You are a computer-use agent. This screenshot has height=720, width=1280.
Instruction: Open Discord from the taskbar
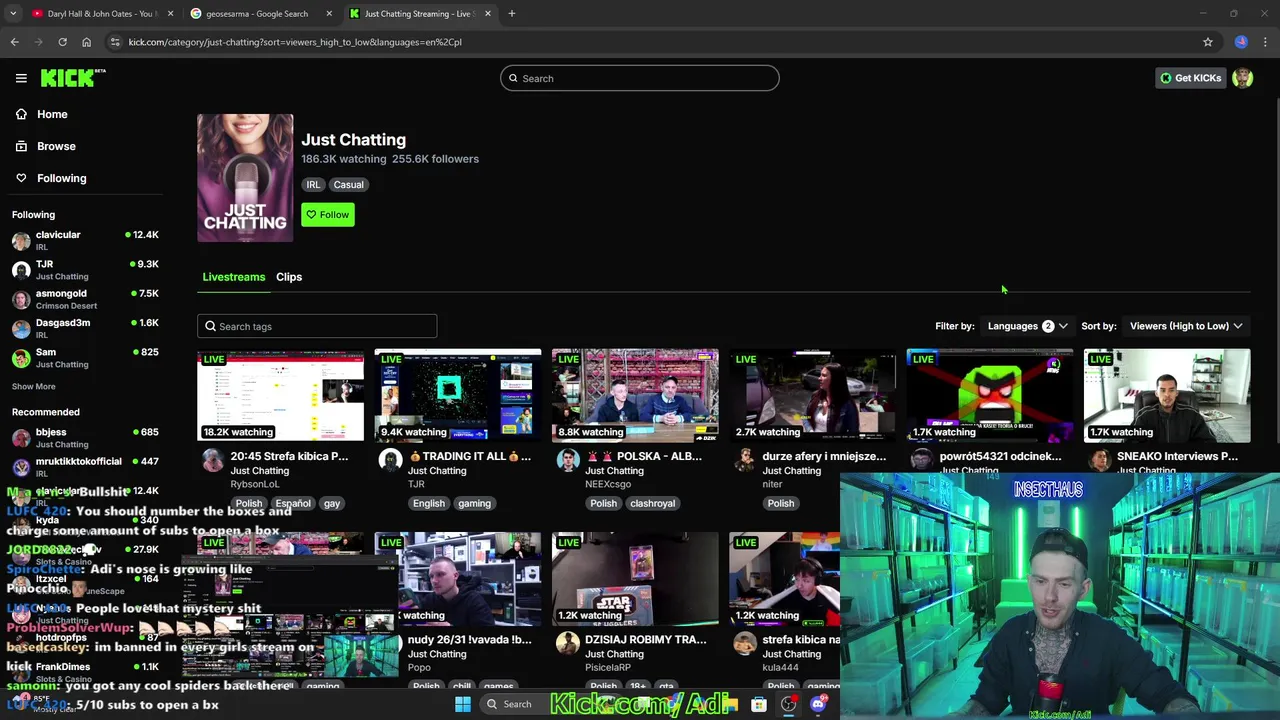click(818, 704)
